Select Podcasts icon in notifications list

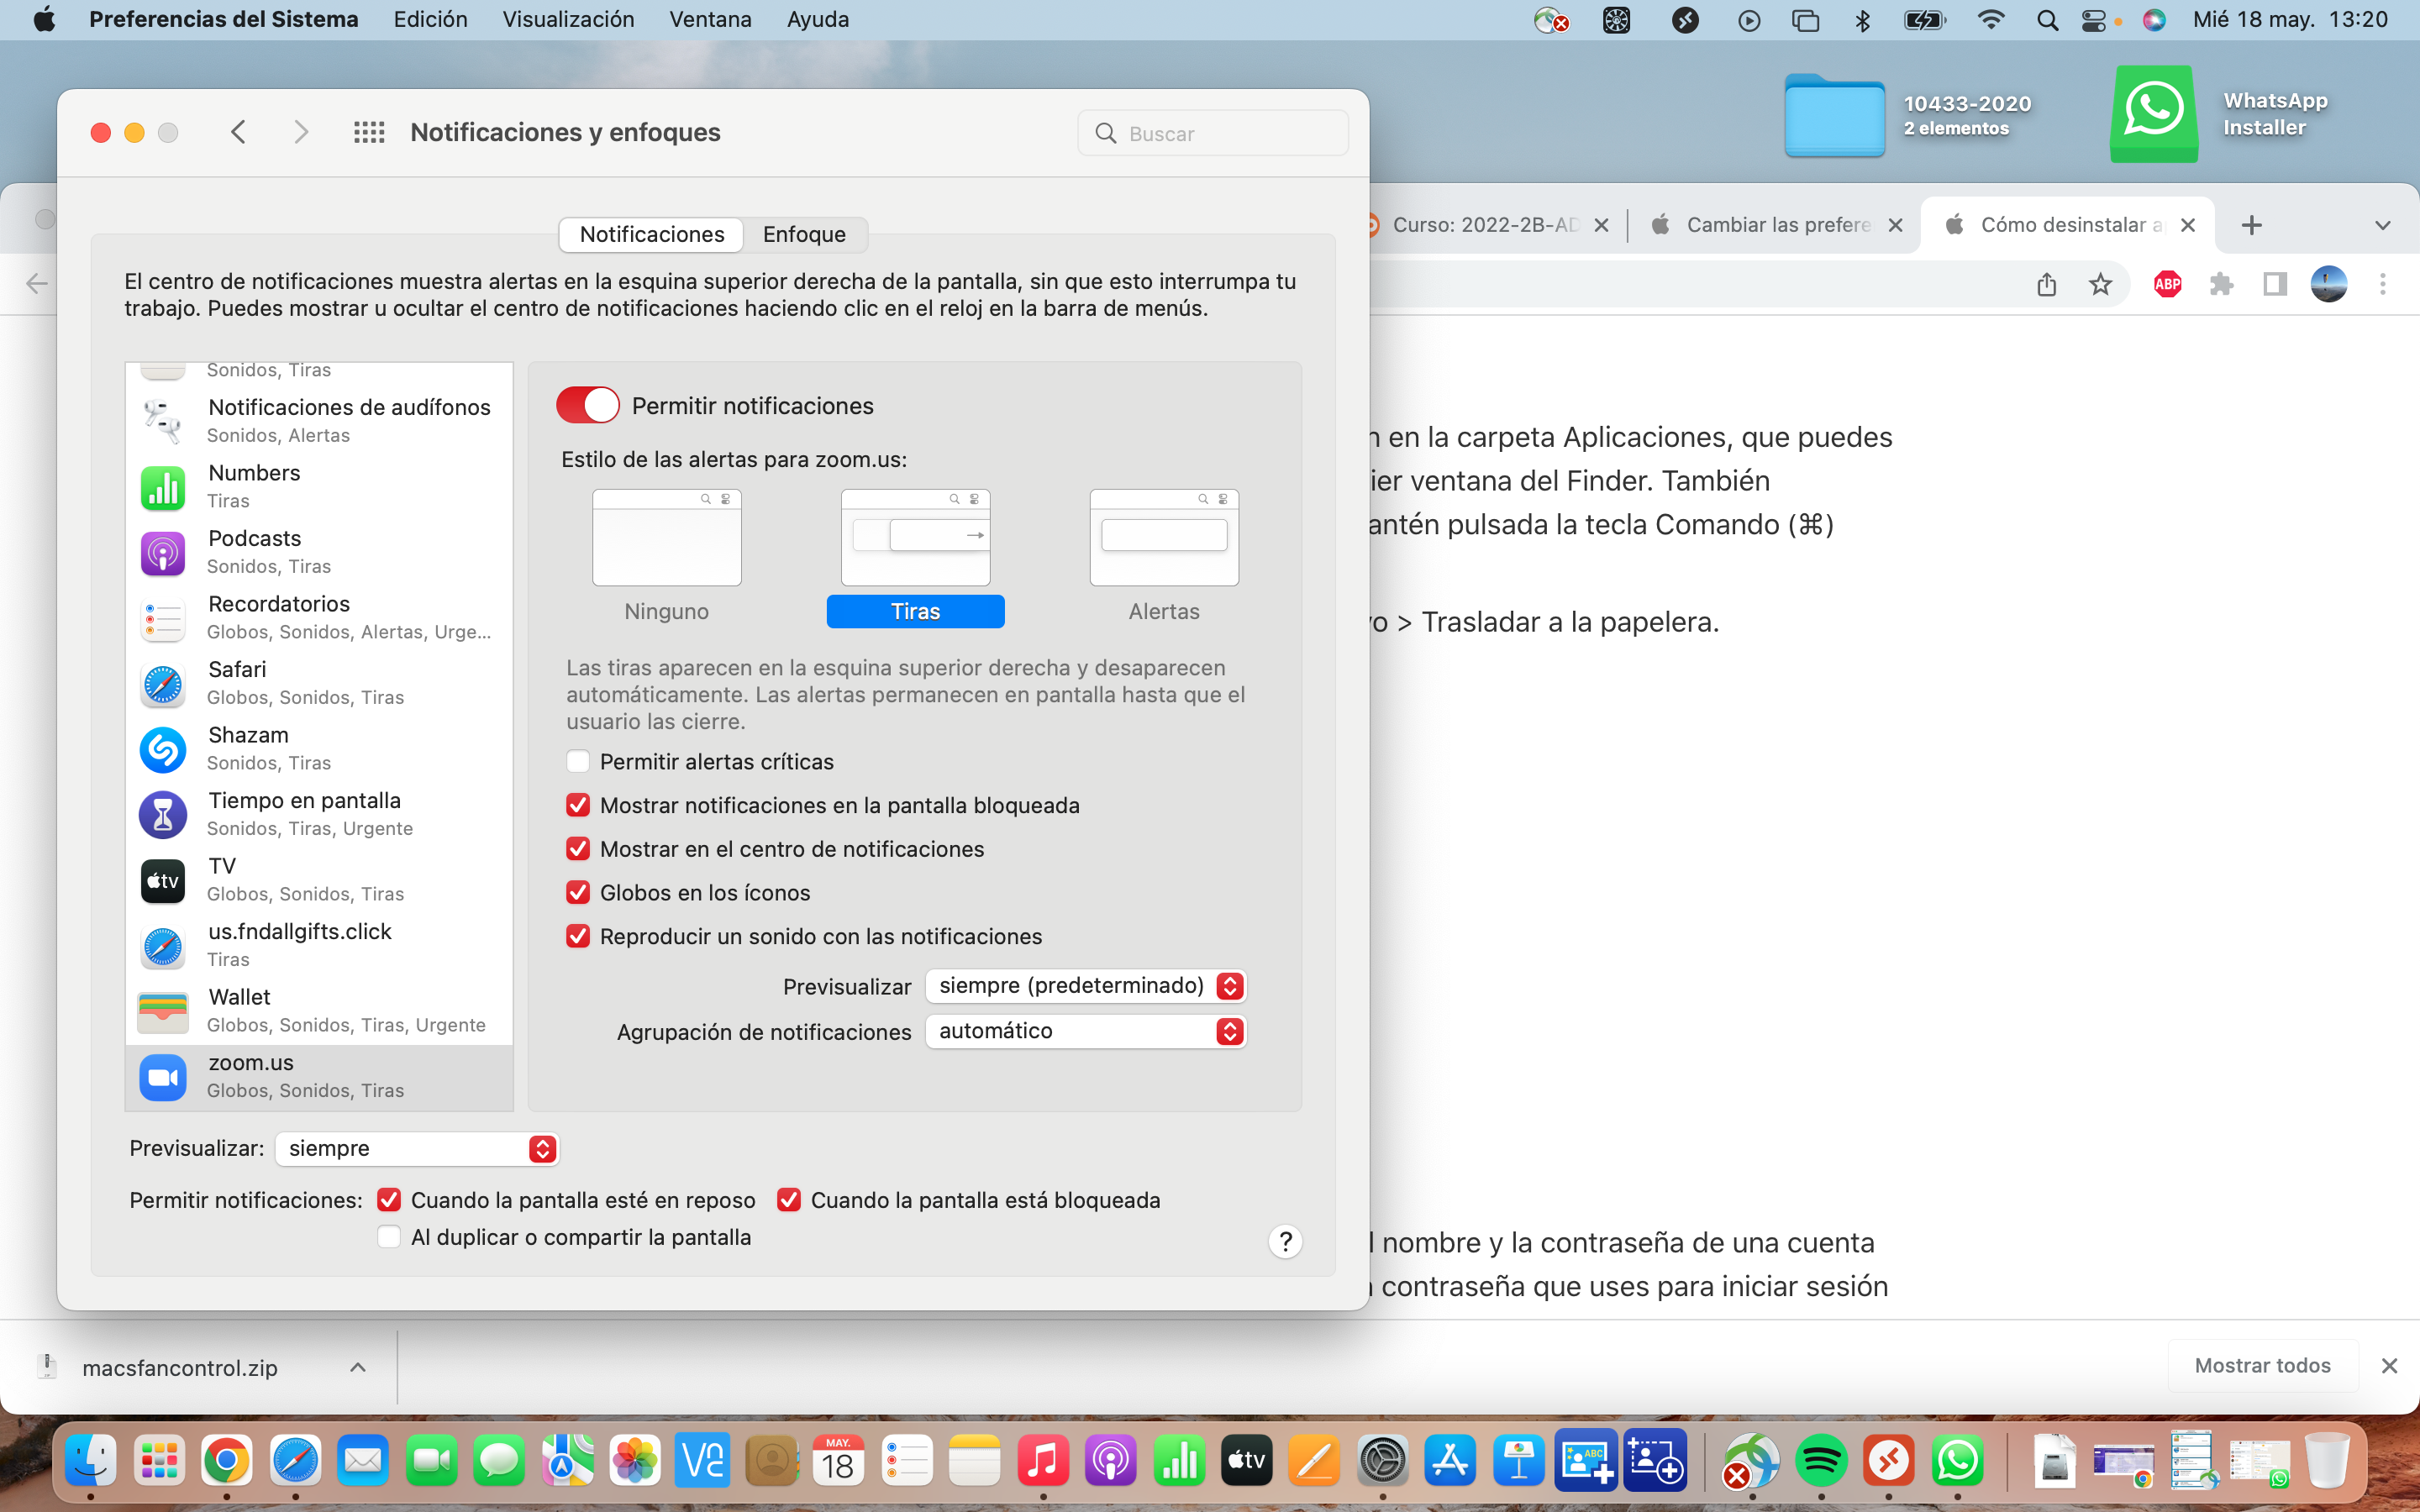[x=162, y=553]
